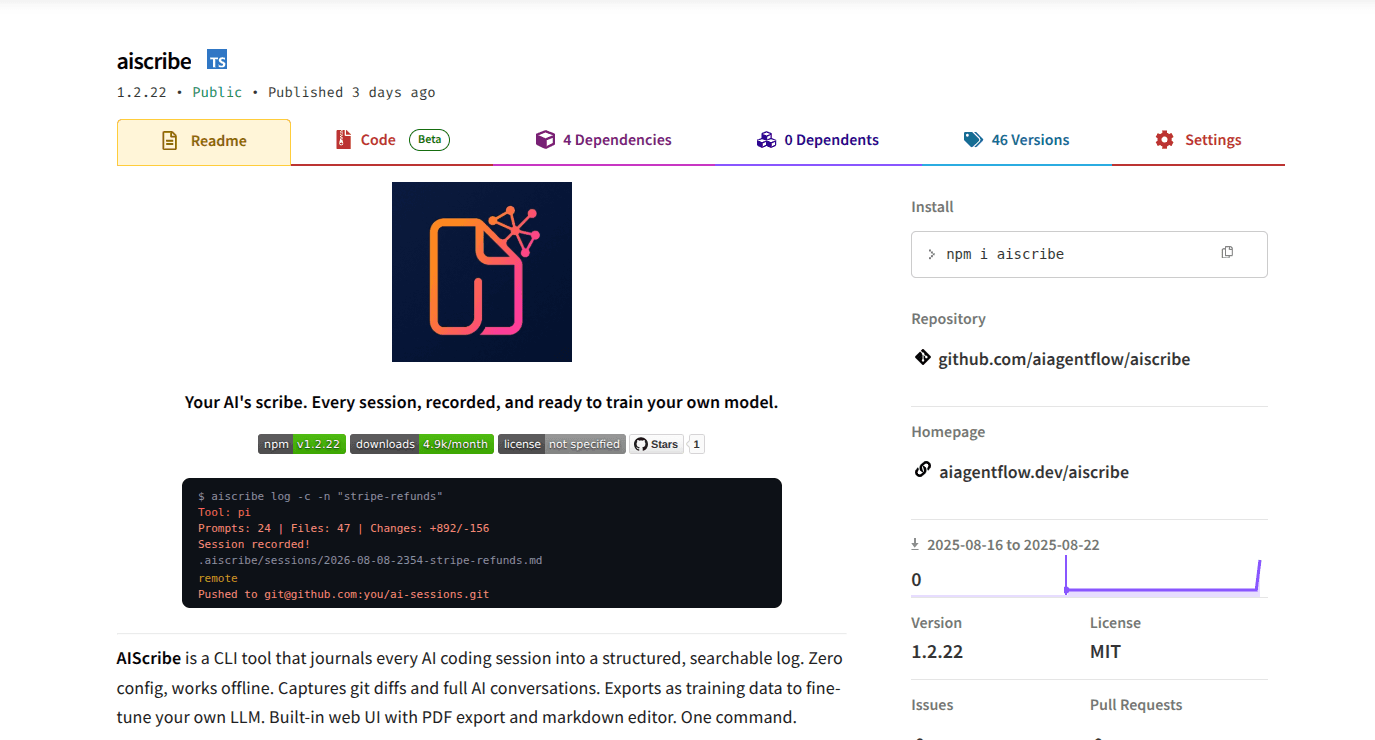Copy the npm install command icon
Viewport: 1375px width, 740px height.
1227,252
